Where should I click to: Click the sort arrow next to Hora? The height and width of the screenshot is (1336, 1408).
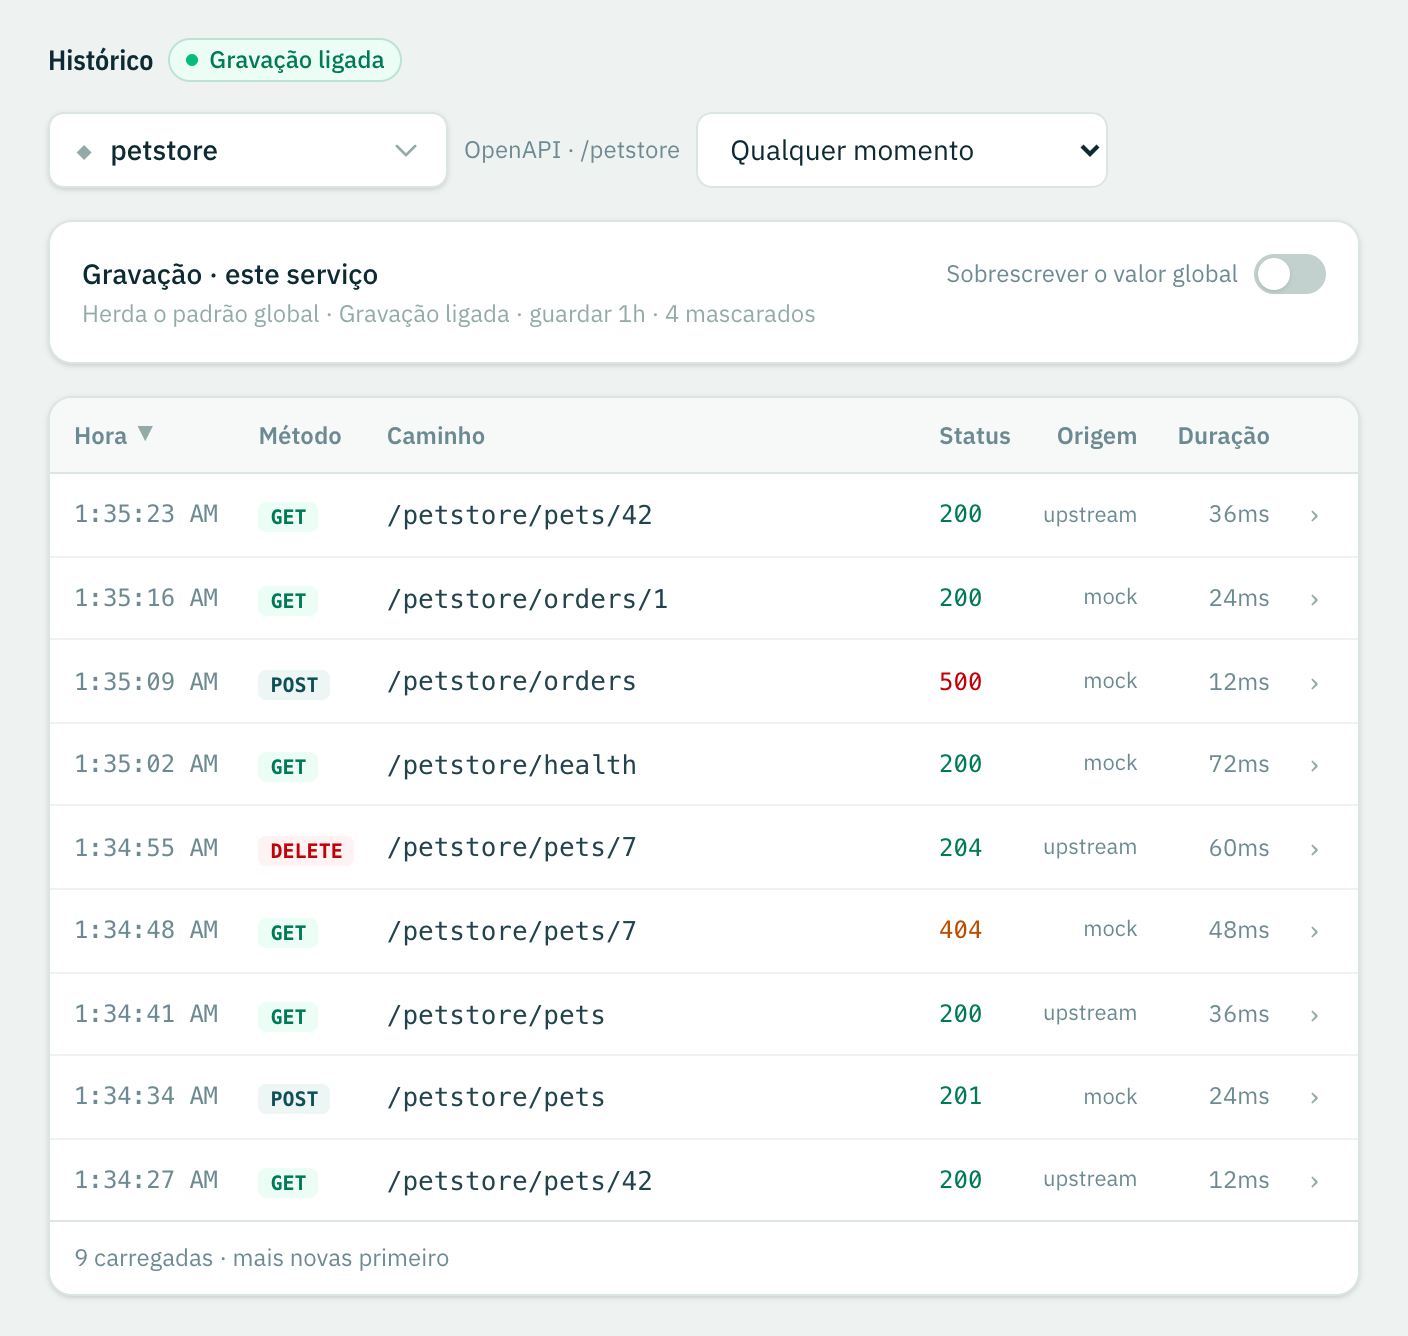pyautogui.click(x=146, y=434)
